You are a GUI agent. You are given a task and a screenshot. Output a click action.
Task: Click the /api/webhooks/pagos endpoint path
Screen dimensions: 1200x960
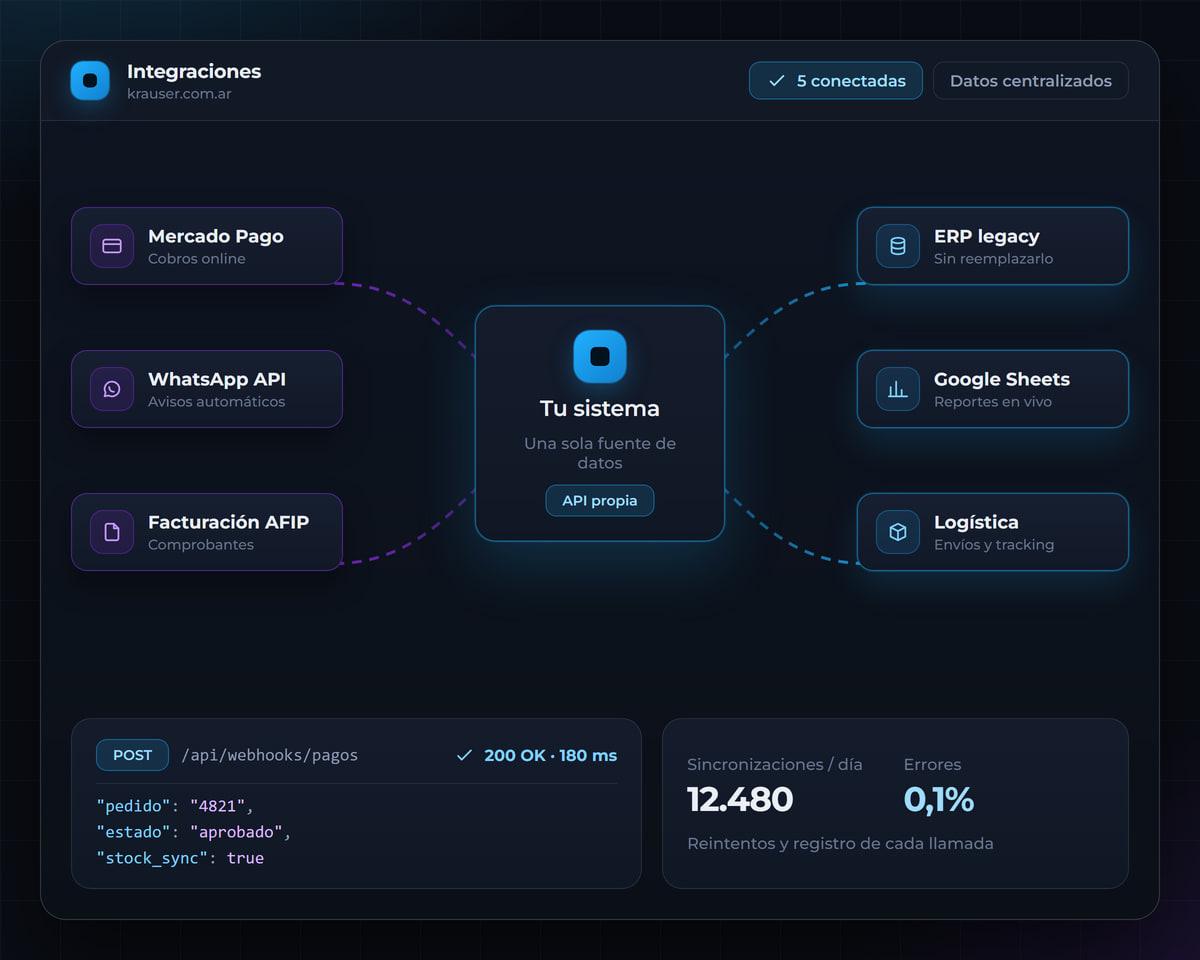pos(270,755)
